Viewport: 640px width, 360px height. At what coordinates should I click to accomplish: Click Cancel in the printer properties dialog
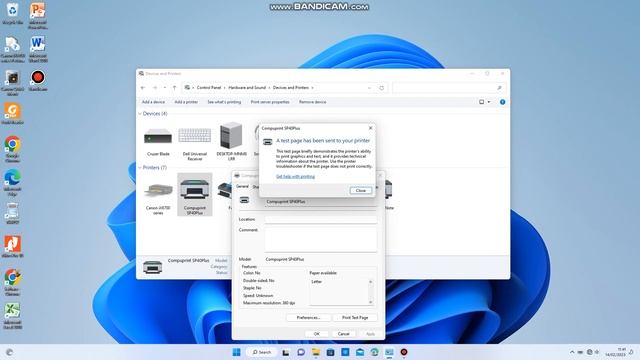click(x=344, y=334)
